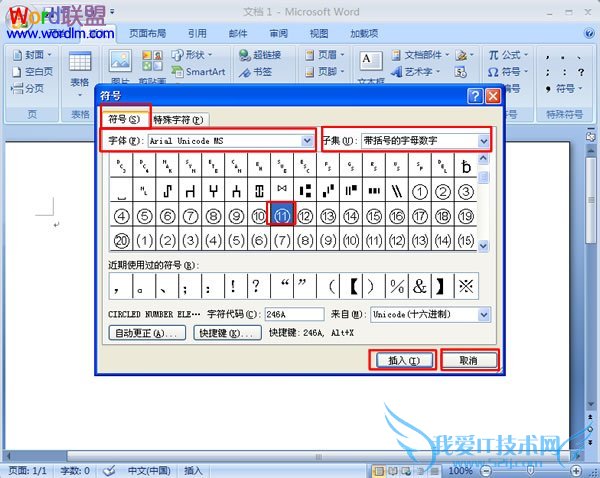The height and width of the screenshot is (478, 600).
Task: Pick recently used ※ symbol
Action: coord(466,285)
